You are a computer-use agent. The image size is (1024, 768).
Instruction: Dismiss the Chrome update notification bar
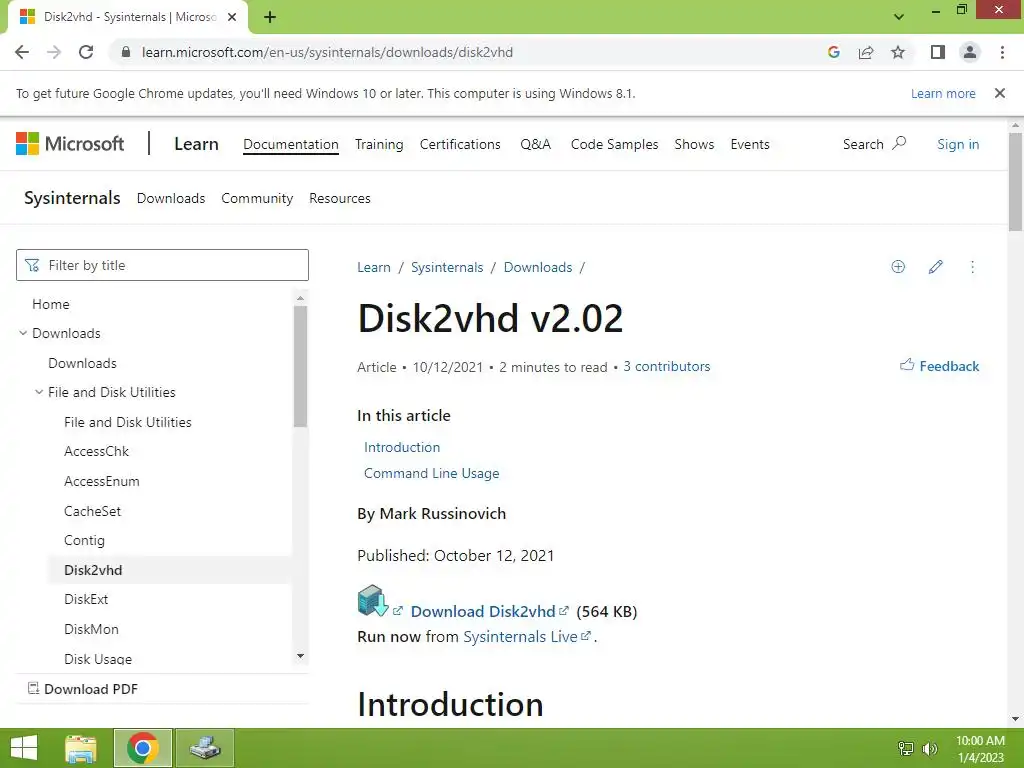point(1000,93)
